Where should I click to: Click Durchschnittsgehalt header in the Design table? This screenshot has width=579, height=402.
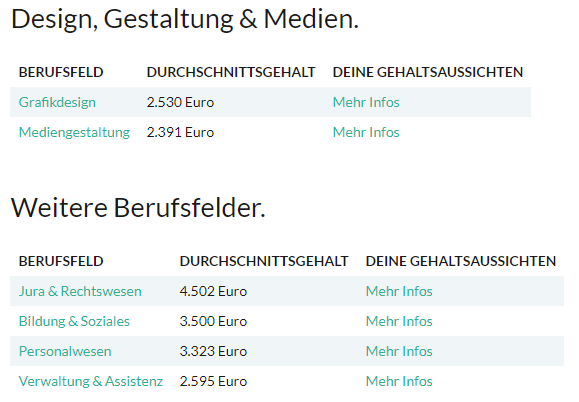point(231,72)
